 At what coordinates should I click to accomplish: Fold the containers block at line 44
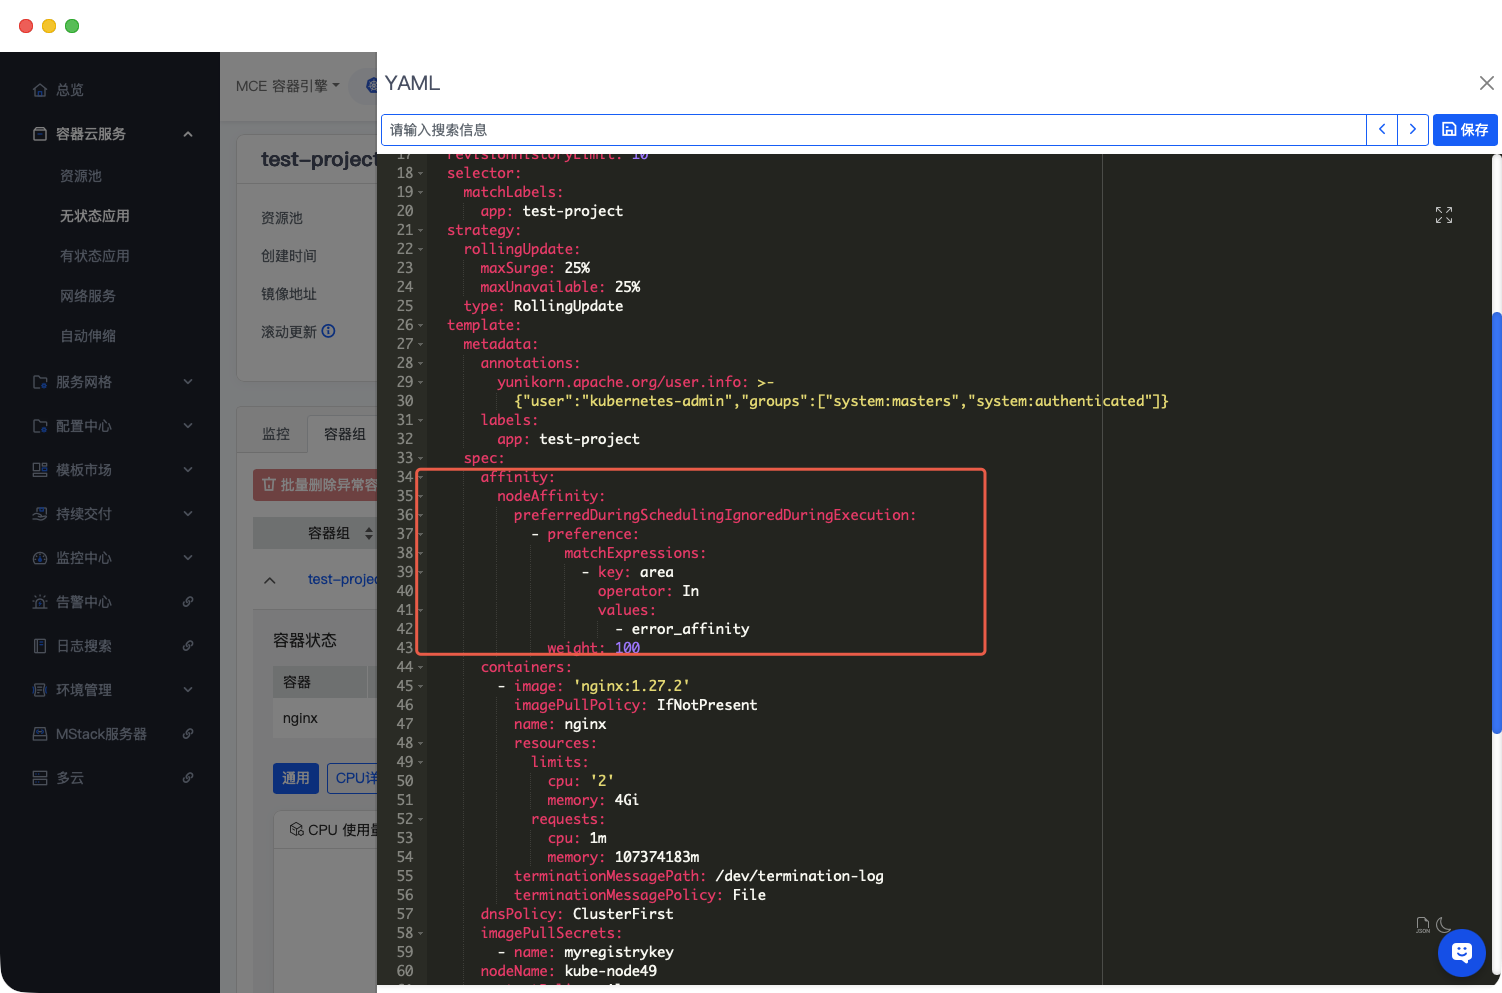tap(421, 667)
